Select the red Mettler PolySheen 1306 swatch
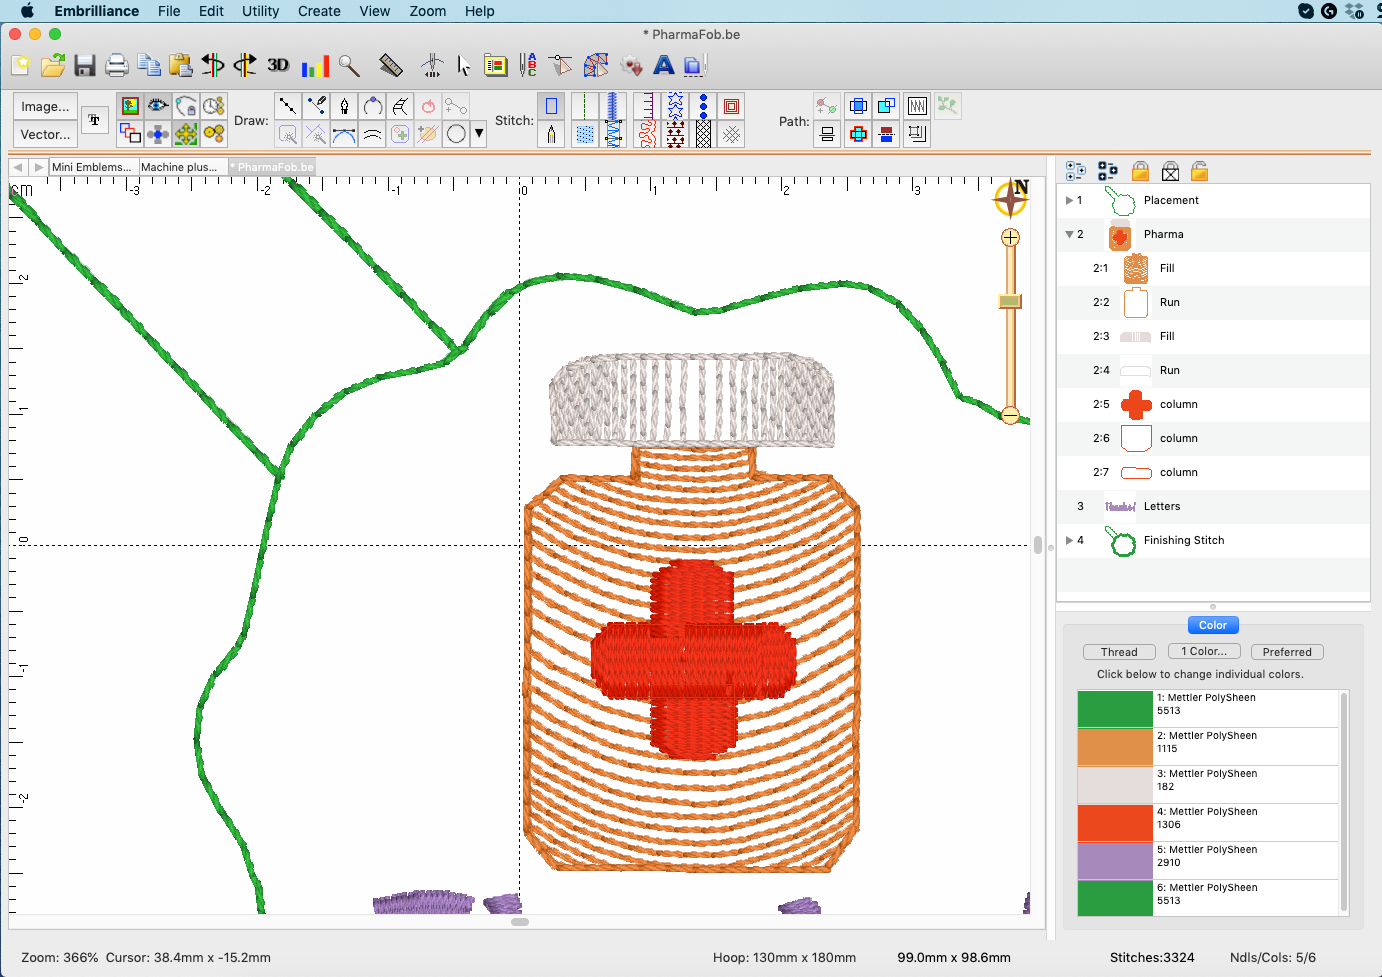The image size is (1382, 977). (x=1115, y=823)
